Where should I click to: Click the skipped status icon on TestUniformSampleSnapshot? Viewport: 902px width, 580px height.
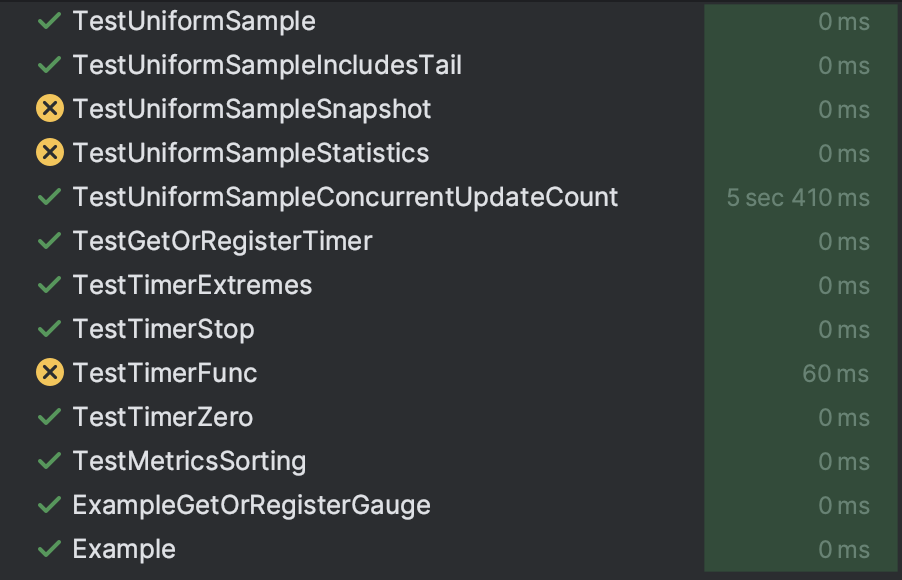49,108
